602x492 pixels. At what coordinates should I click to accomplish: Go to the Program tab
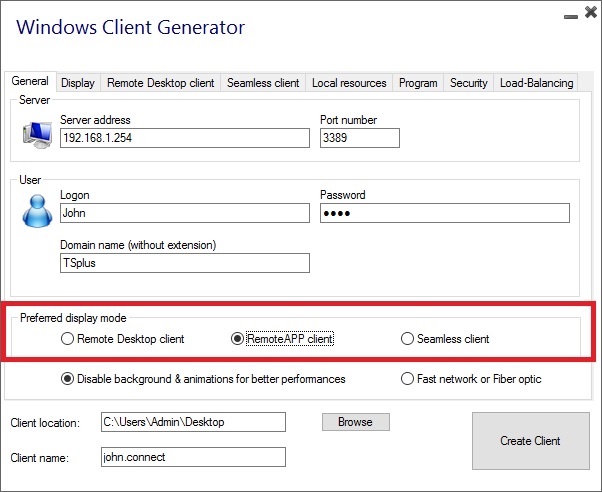[418, 83]
